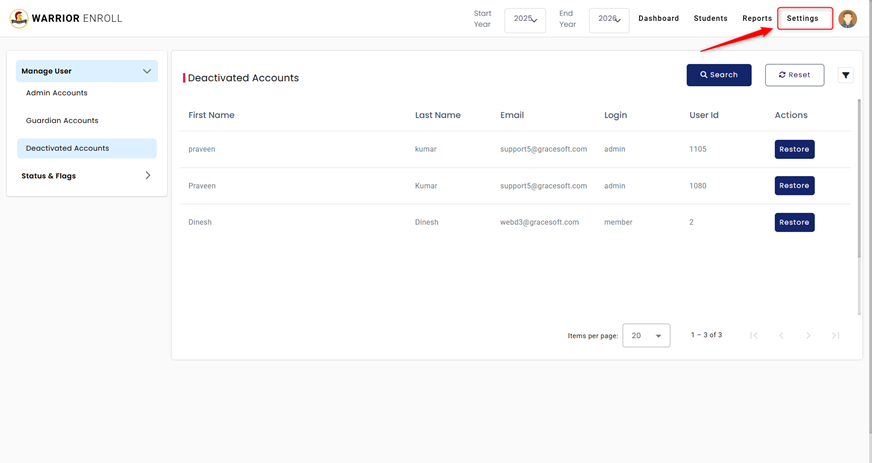Go to the next page arrow

click(x=808, y=336)
